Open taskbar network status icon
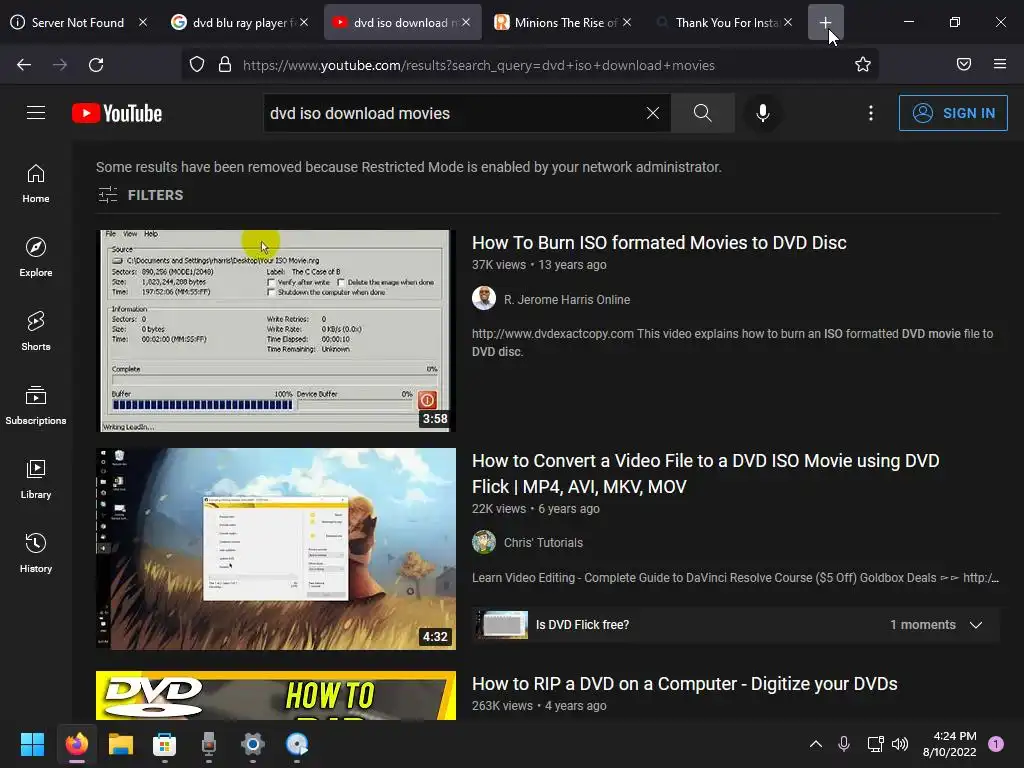 875,744
